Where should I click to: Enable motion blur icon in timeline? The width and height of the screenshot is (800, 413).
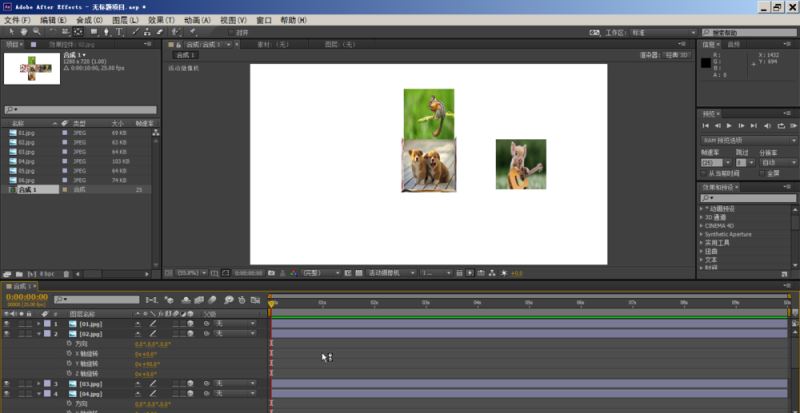click(x=212, y=300)
